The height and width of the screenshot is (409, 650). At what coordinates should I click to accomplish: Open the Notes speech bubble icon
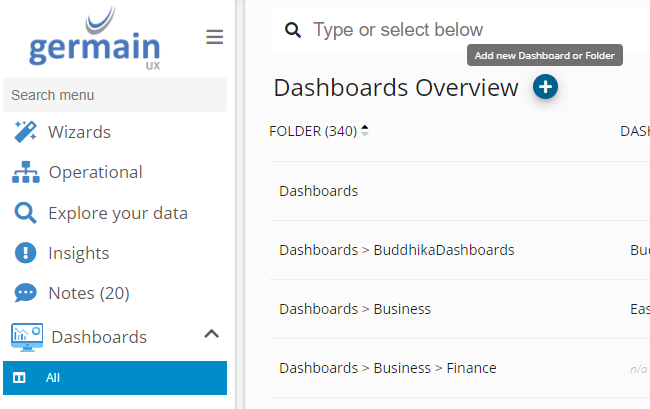point(25,293)
